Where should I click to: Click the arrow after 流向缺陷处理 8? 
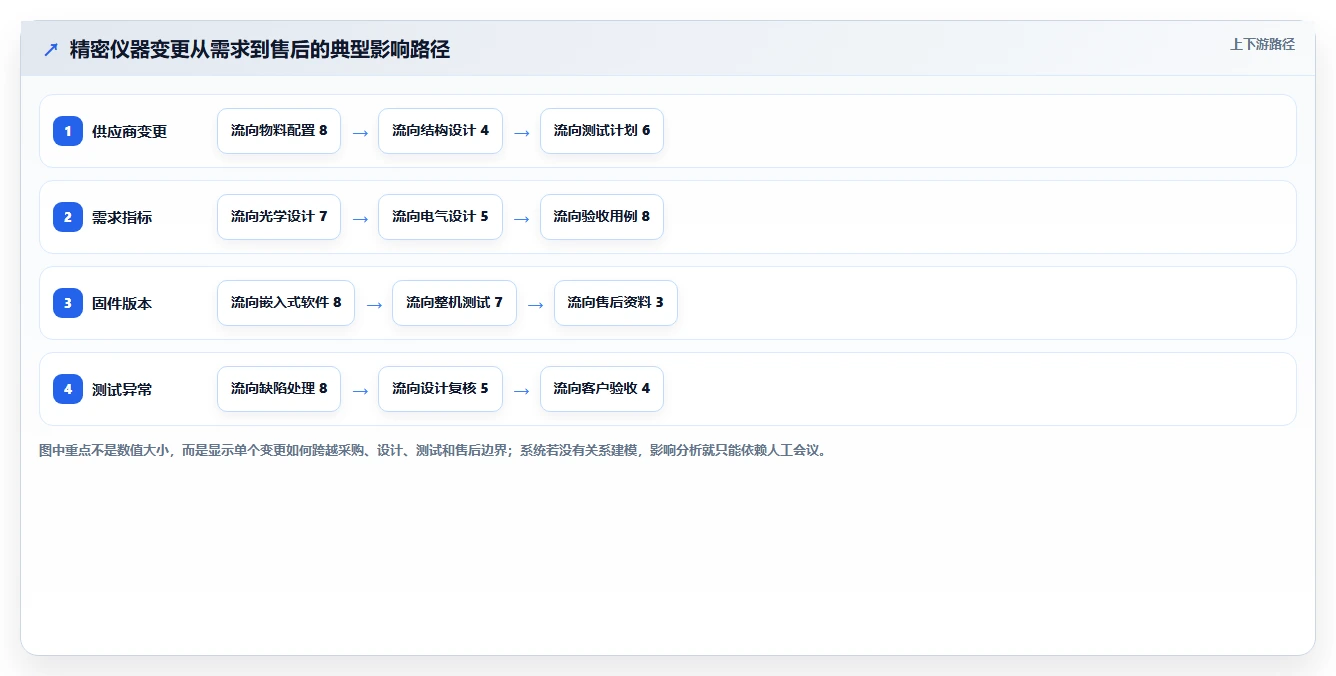point(360,390)
